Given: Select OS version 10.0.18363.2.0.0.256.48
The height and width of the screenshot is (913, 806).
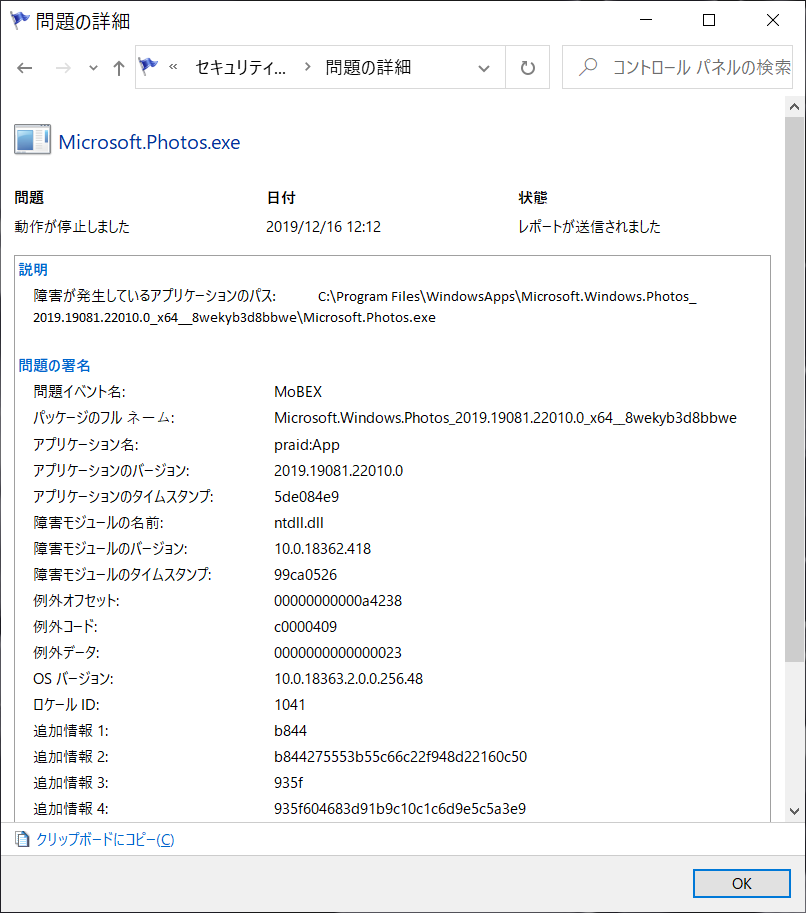Looking at the screenshot, I should (348, 679).
